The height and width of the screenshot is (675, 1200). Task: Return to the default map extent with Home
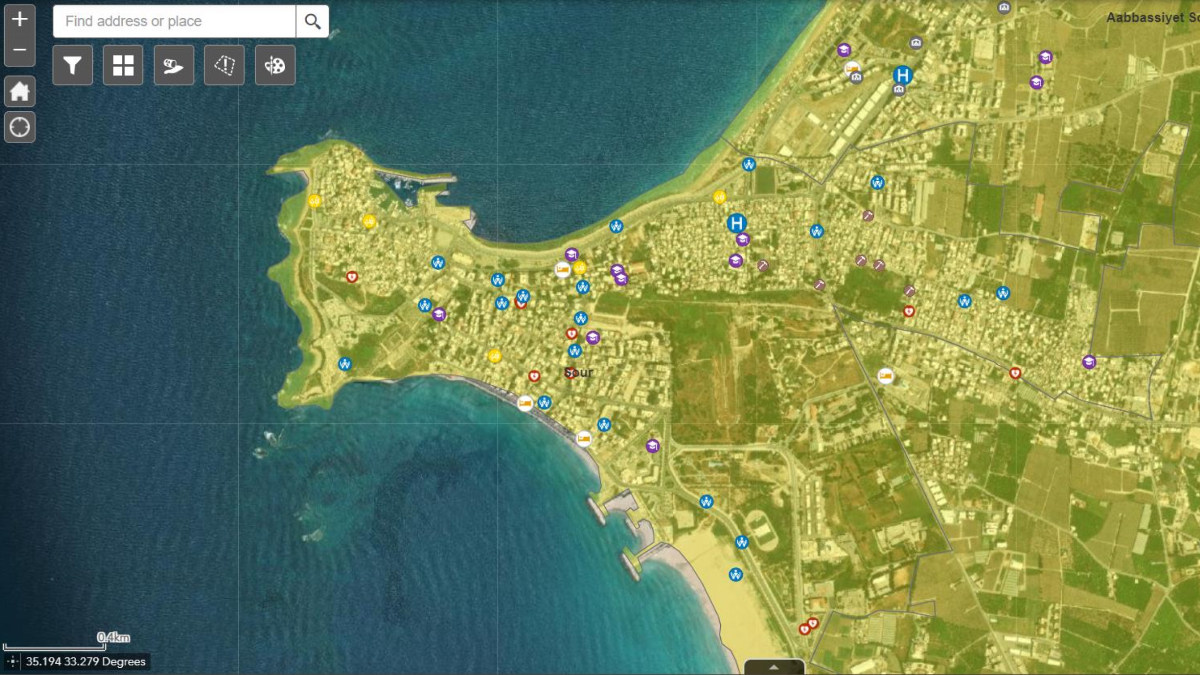19,91
